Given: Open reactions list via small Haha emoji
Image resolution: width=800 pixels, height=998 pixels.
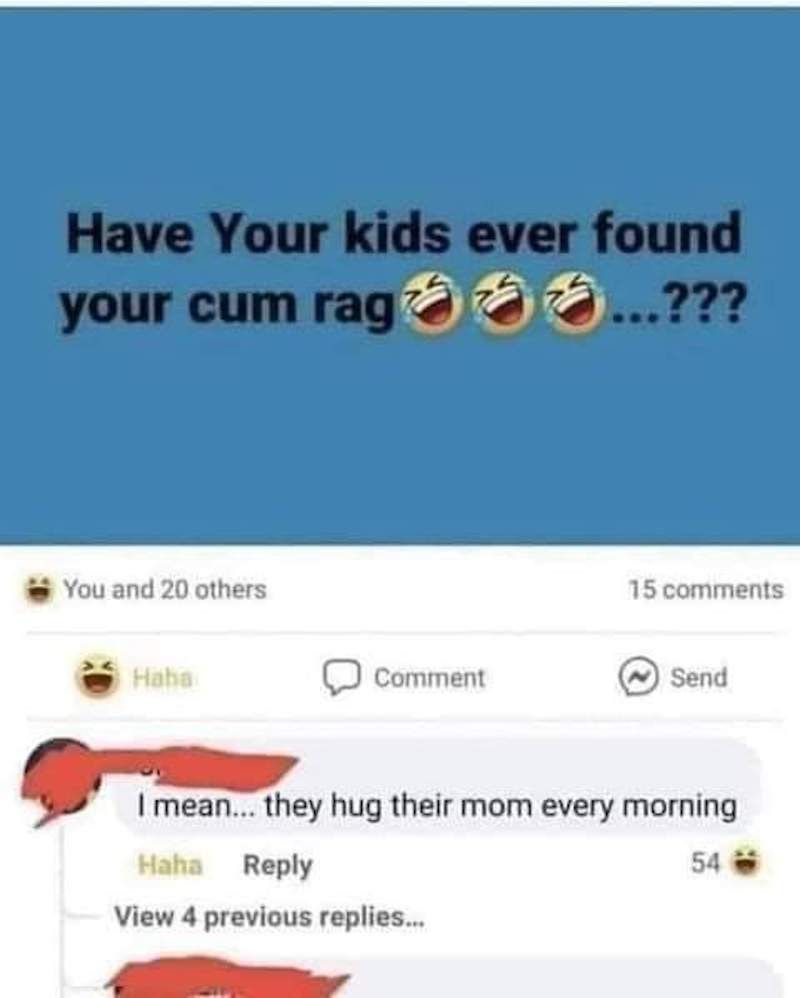Looking at the screenshot, I should click(x=38, y=589).
